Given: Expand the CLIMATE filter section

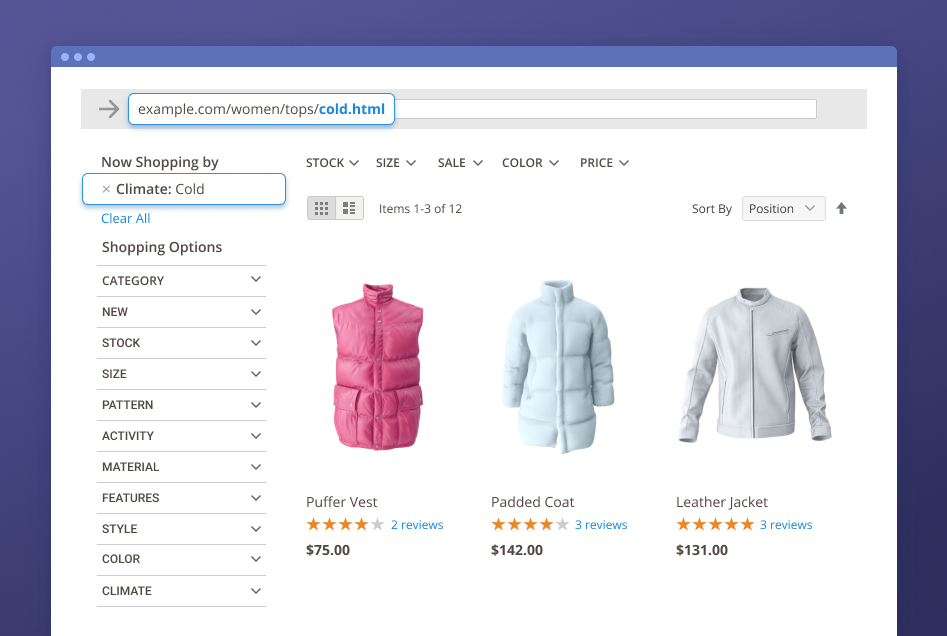Looking at the screenshot, I should pyautogui.click(x=181, y=591).
